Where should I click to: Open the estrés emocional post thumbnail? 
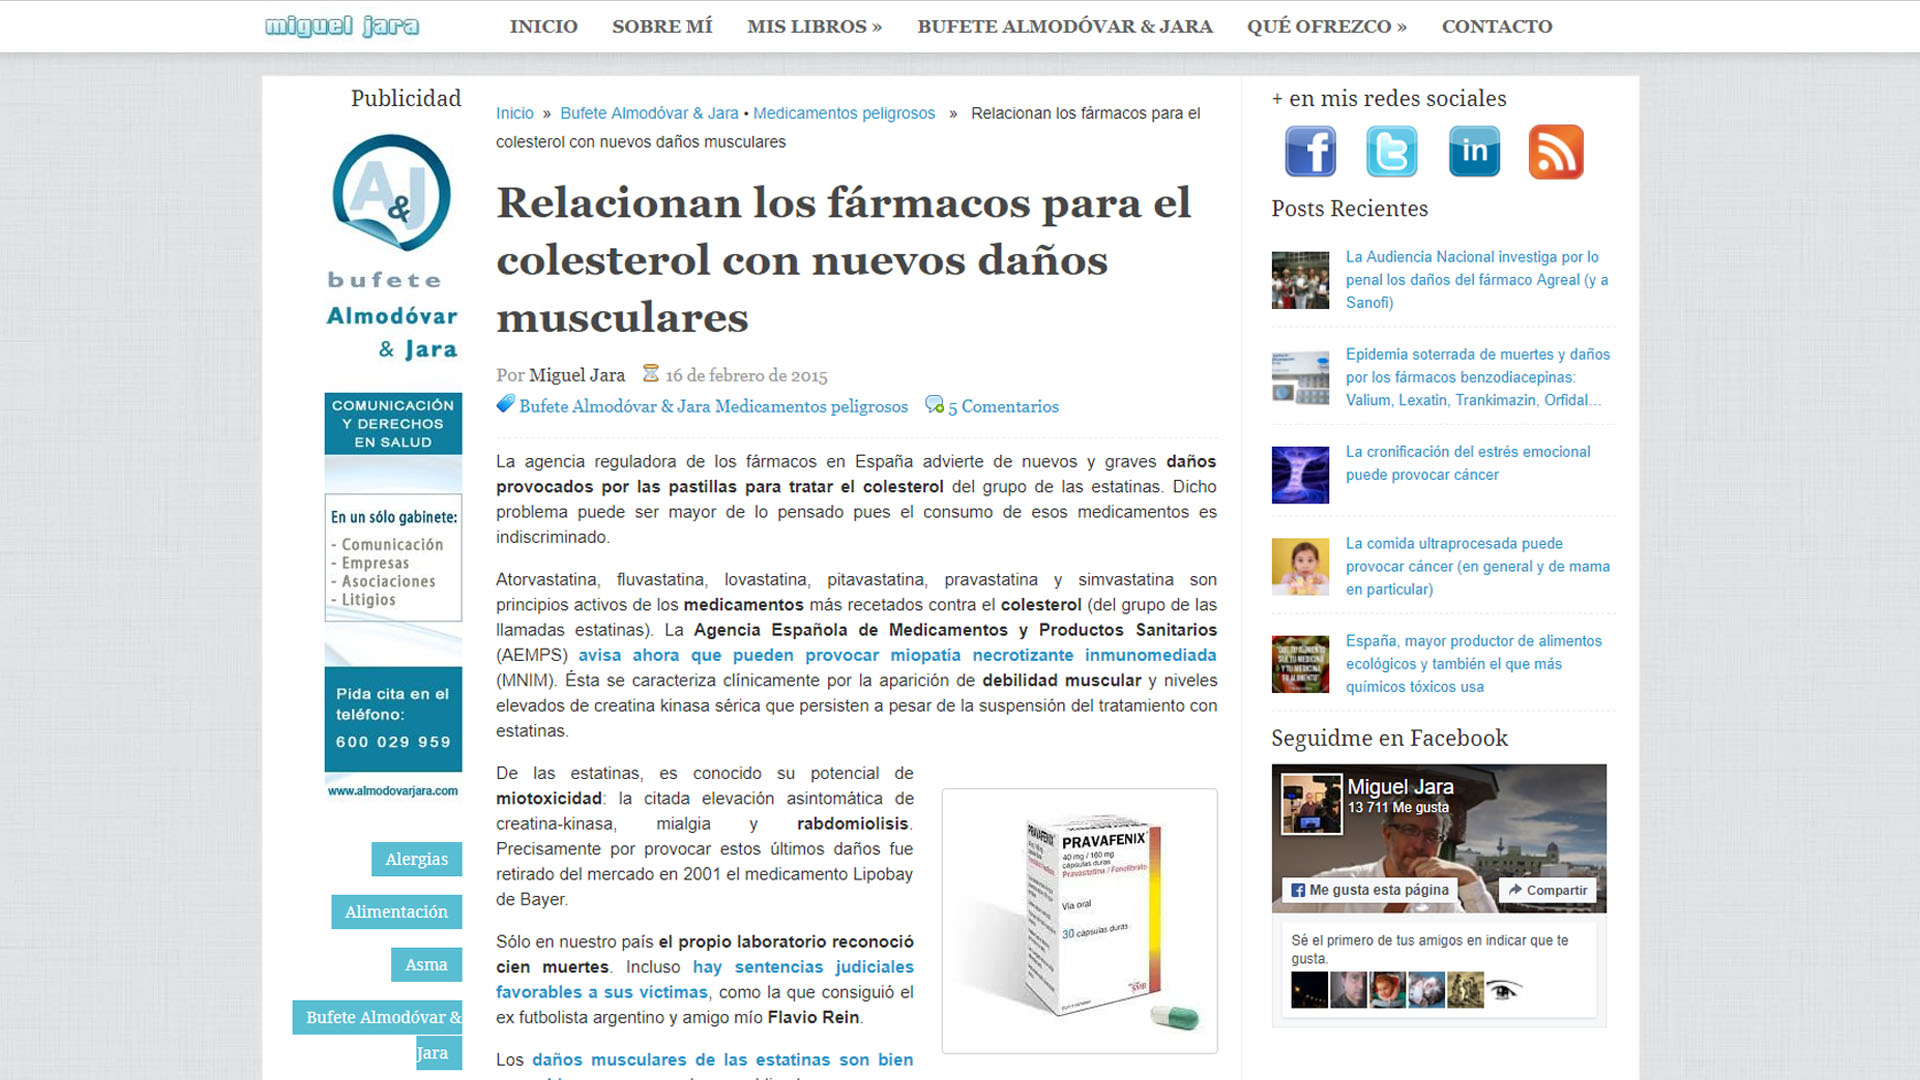coord(1300,474)
